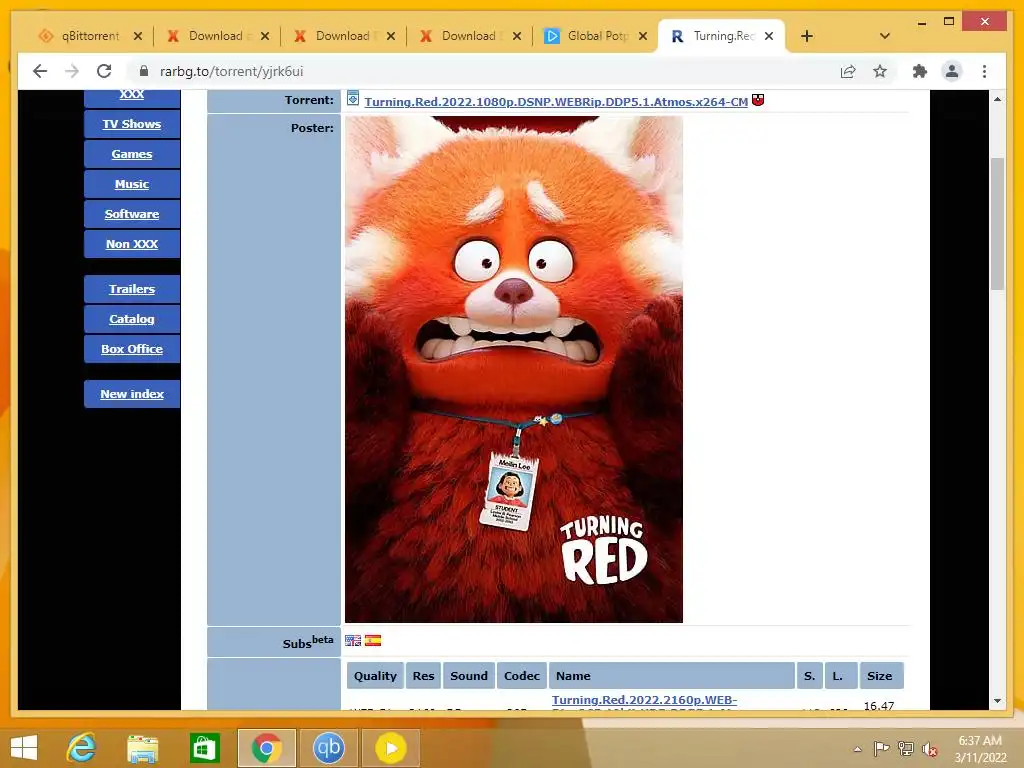Open the Catalog page

132,319
